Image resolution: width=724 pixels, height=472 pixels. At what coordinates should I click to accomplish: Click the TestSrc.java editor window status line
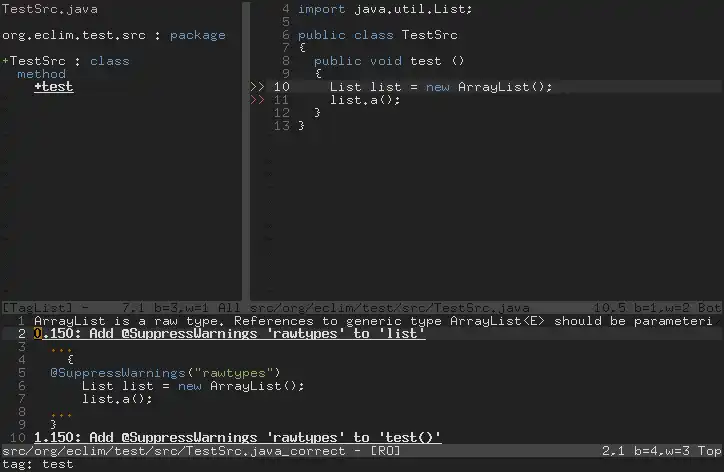click(485, 308)
